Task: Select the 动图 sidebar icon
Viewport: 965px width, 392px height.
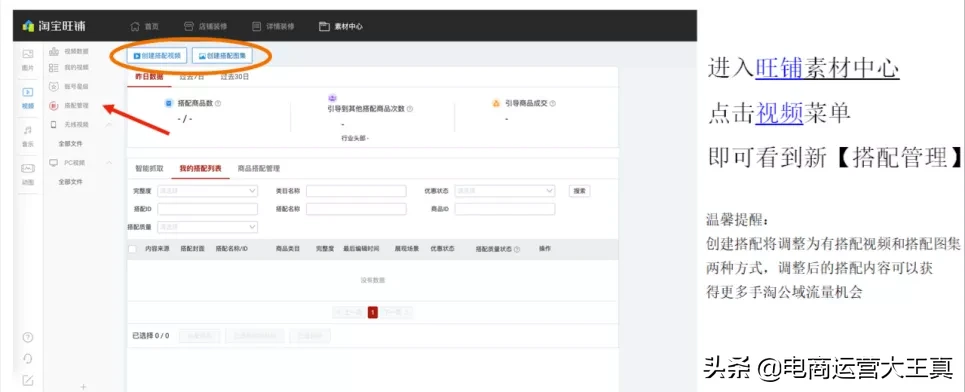Action: click(28, 174)
